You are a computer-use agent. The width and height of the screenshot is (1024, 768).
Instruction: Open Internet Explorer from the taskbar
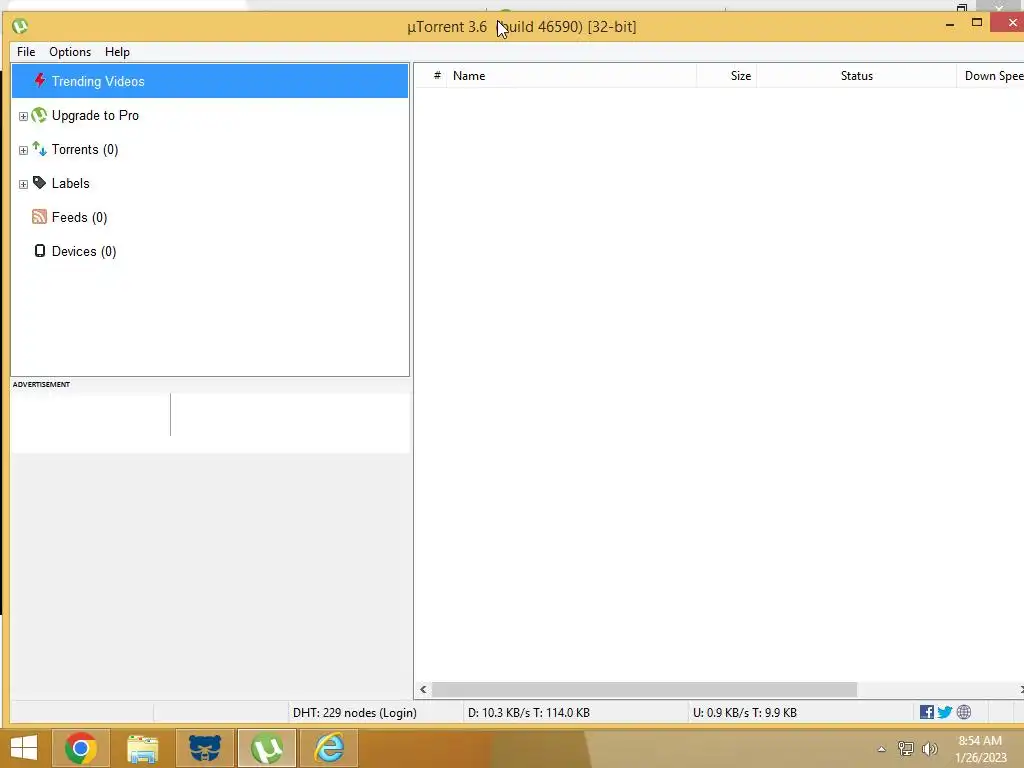329,748
